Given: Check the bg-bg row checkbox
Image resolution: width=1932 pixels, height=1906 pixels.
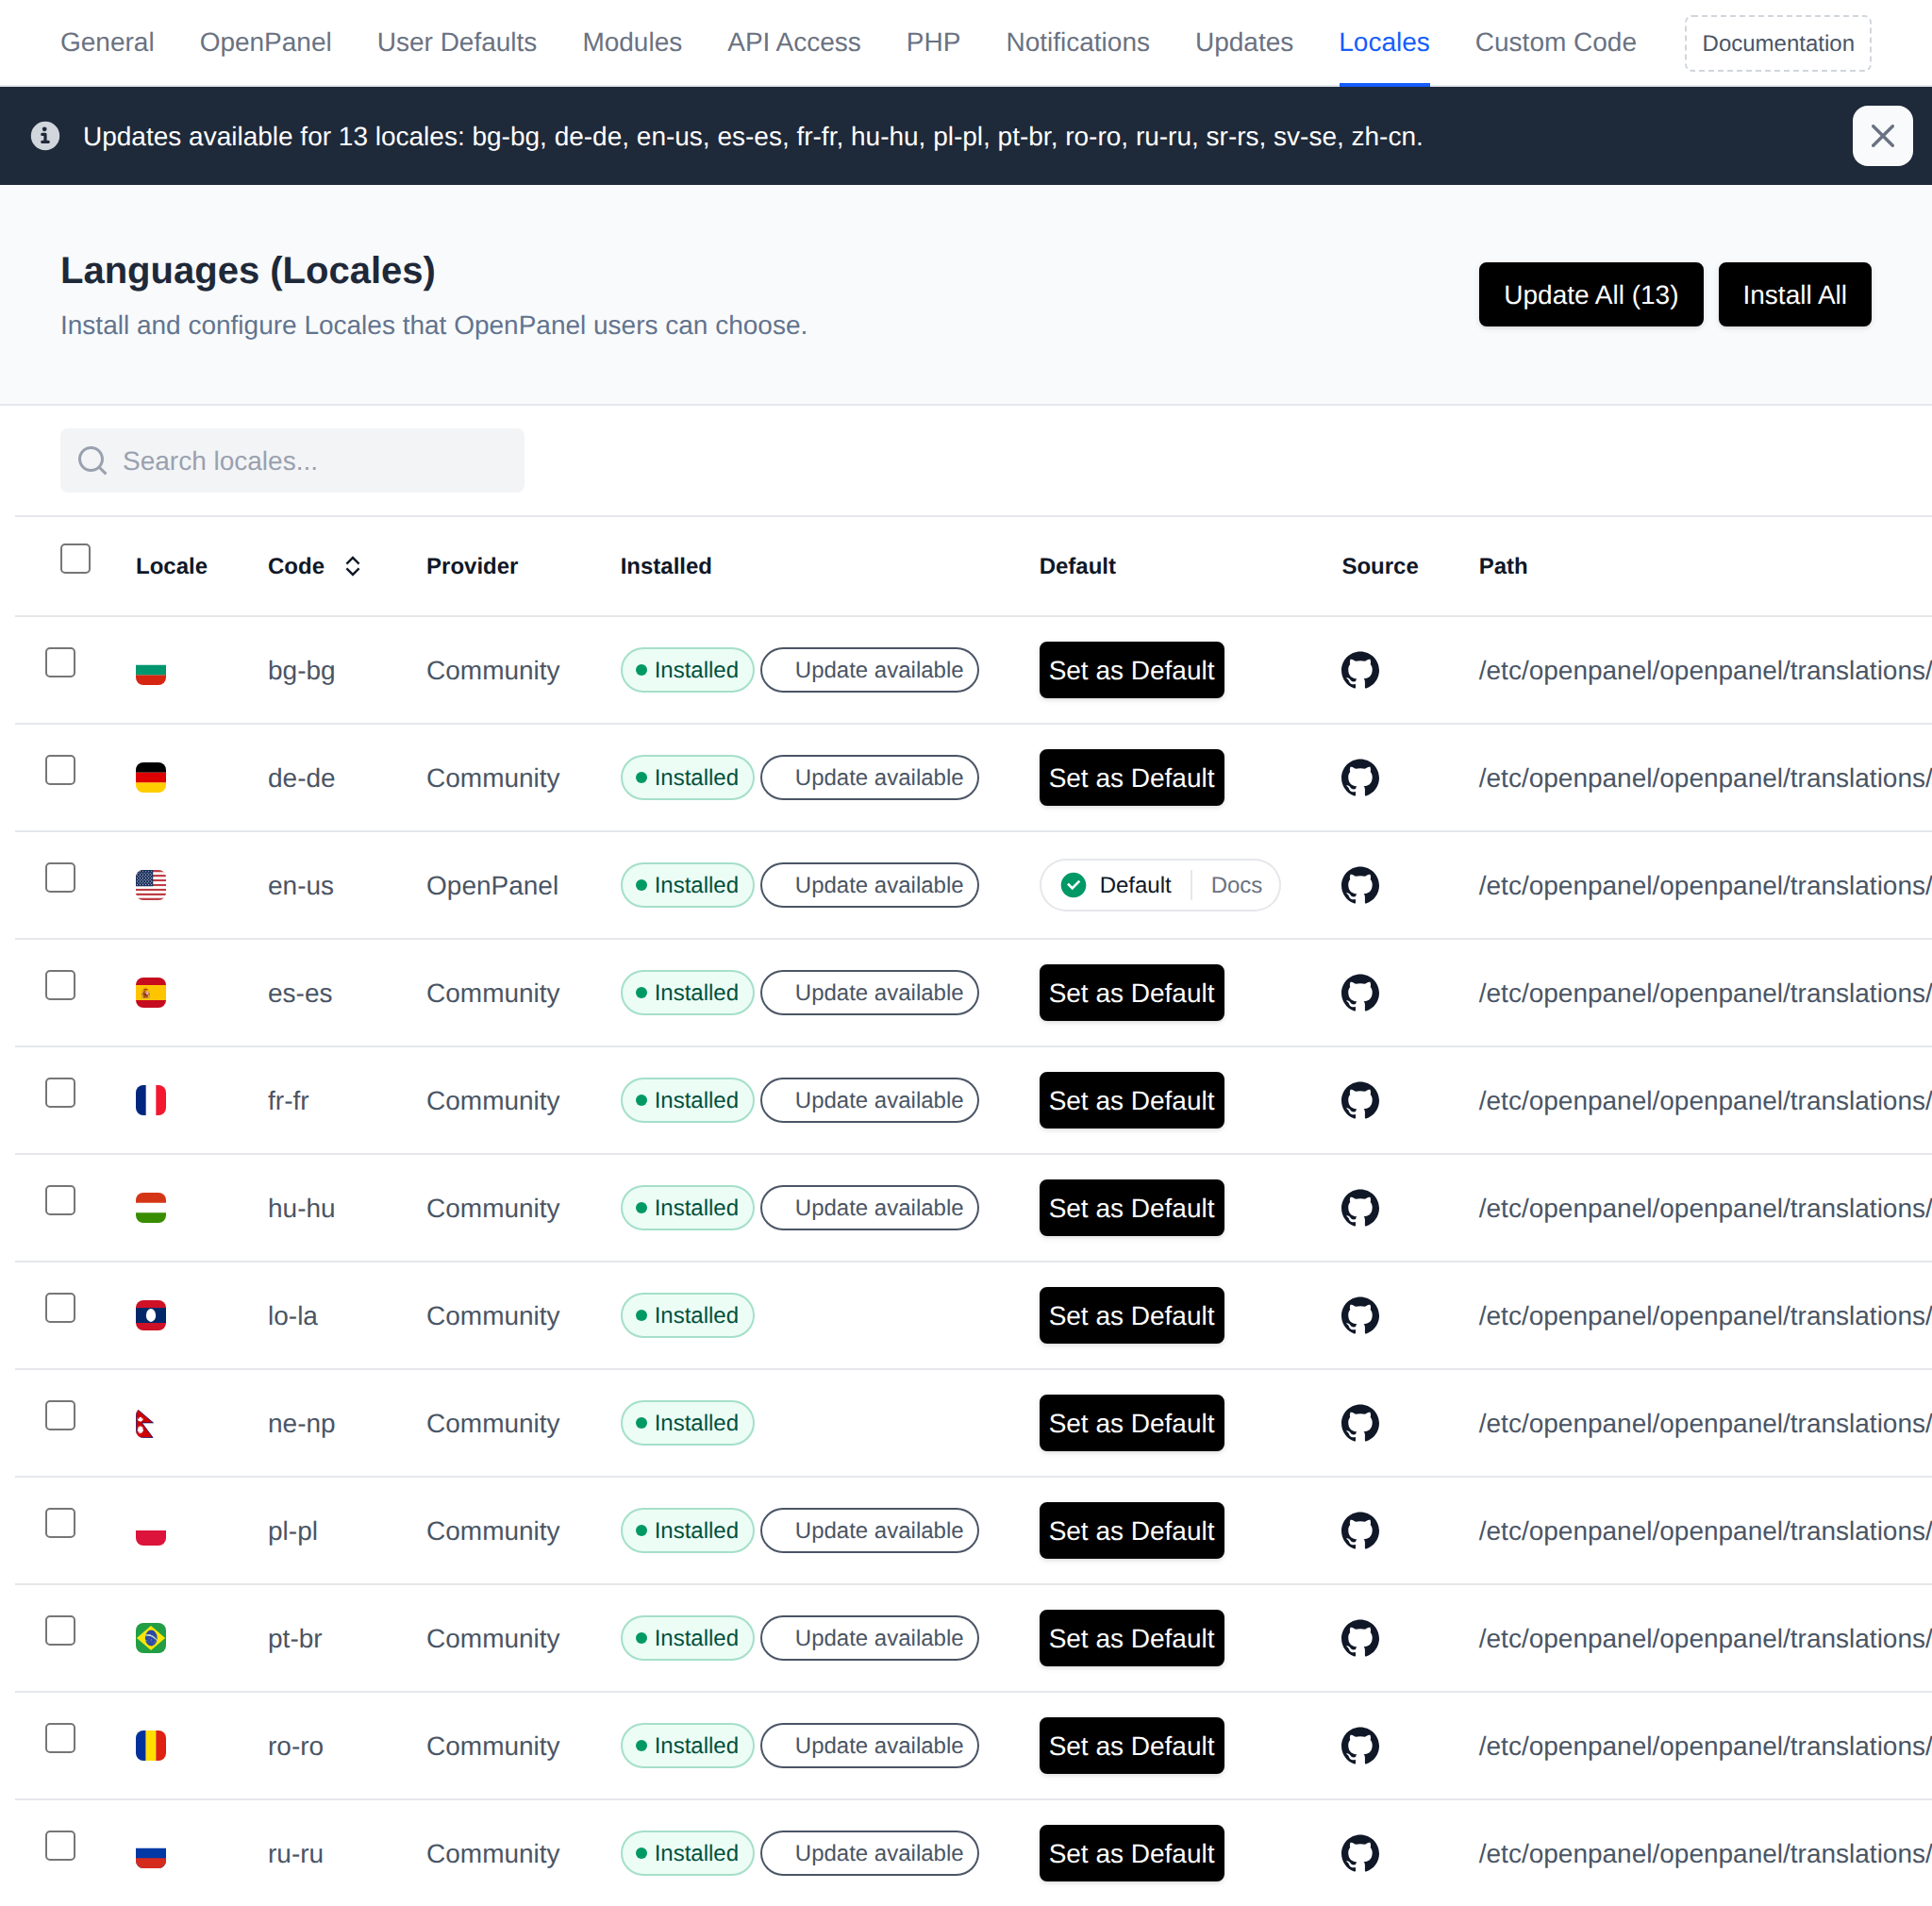Looking at the screenshot, I should (x=60, y=662).
